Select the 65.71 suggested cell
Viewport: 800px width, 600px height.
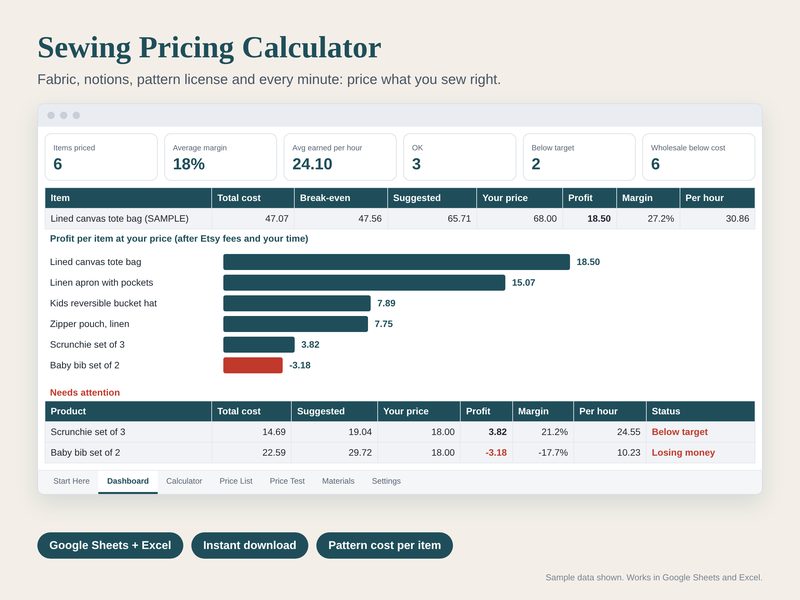432,218
